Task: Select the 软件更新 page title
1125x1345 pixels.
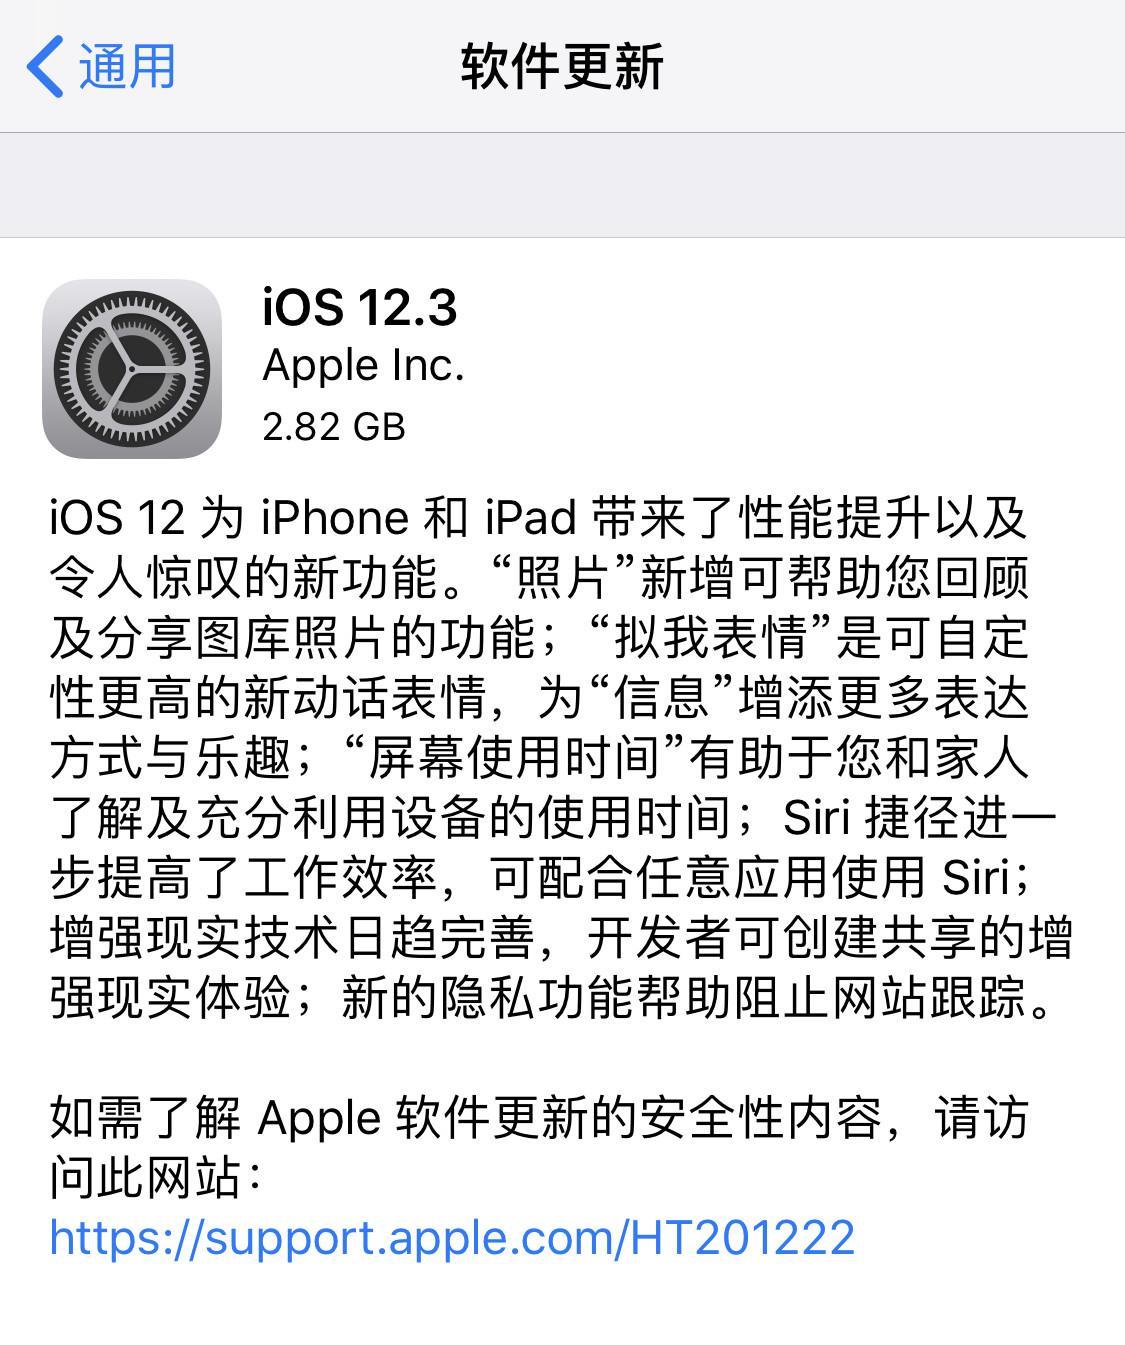Action: 562,67
